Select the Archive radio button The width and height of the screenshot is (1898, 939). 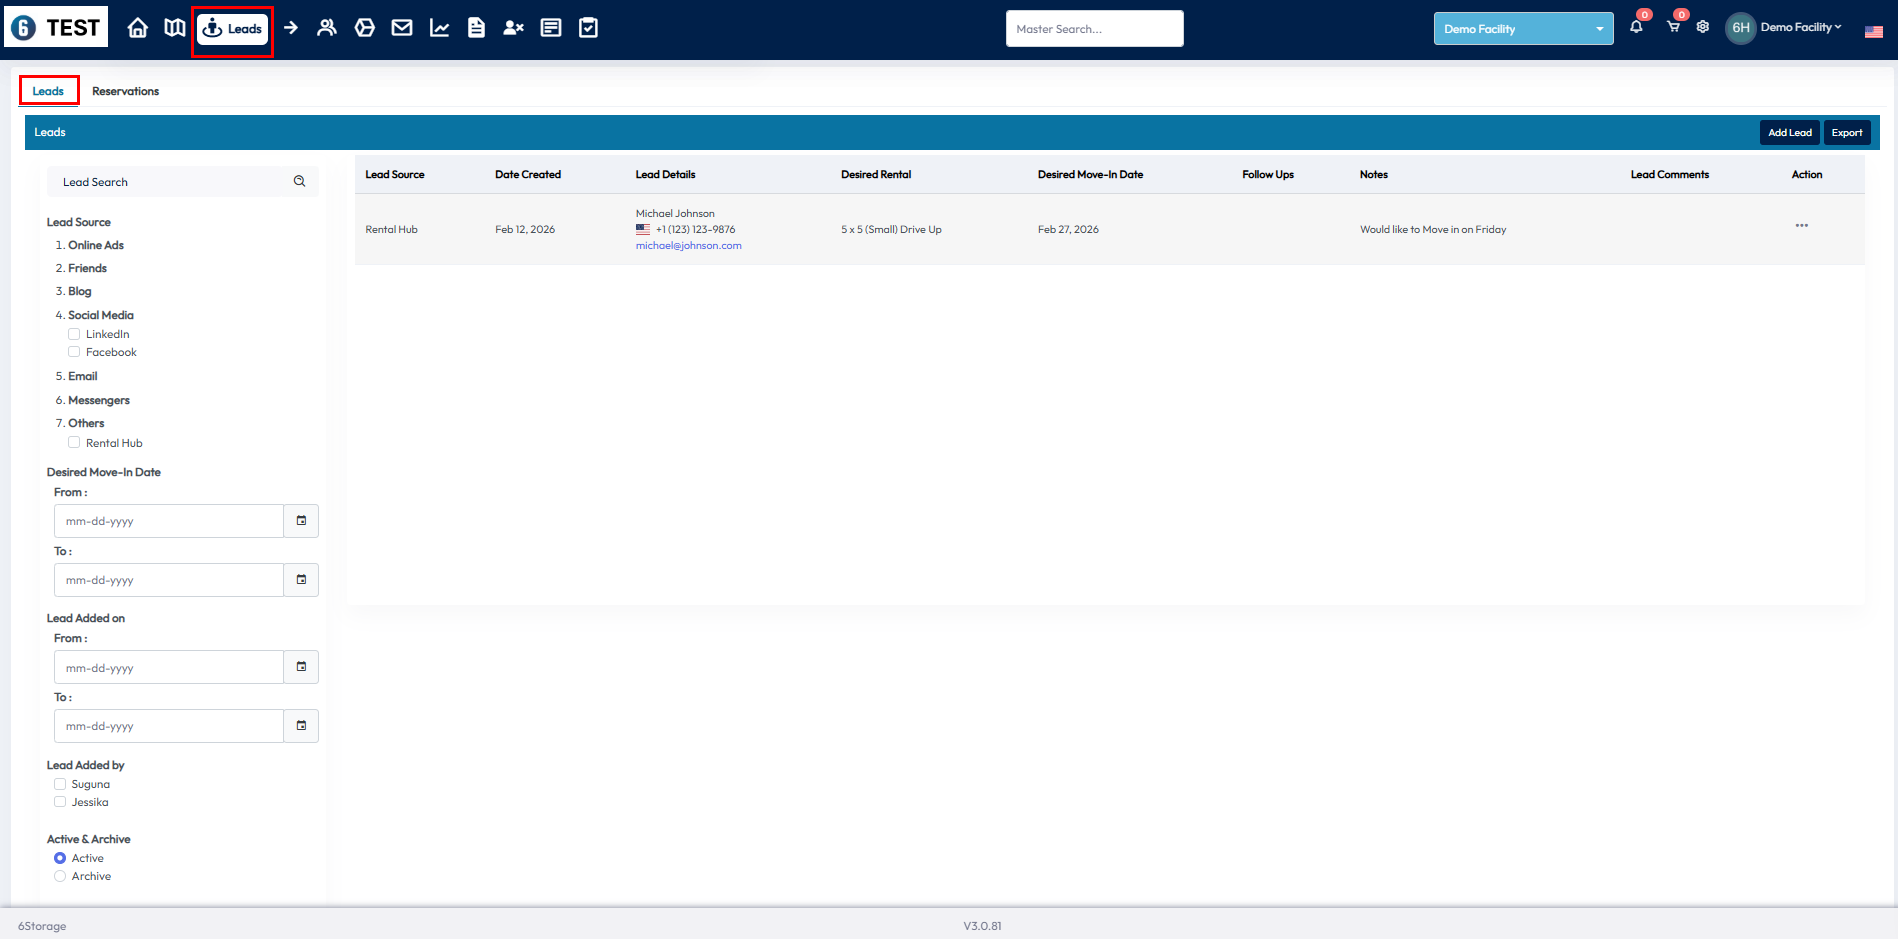(x=60, y=876)
